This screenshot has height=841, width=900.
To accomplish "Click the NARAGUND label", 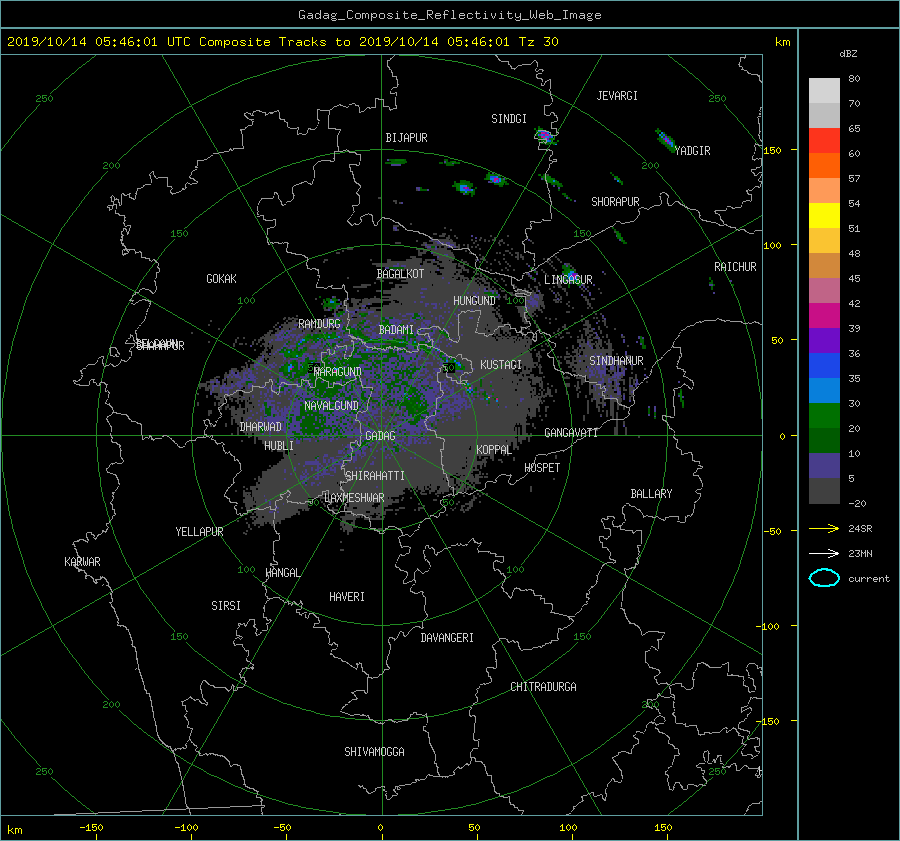I will tap(338, 372).
